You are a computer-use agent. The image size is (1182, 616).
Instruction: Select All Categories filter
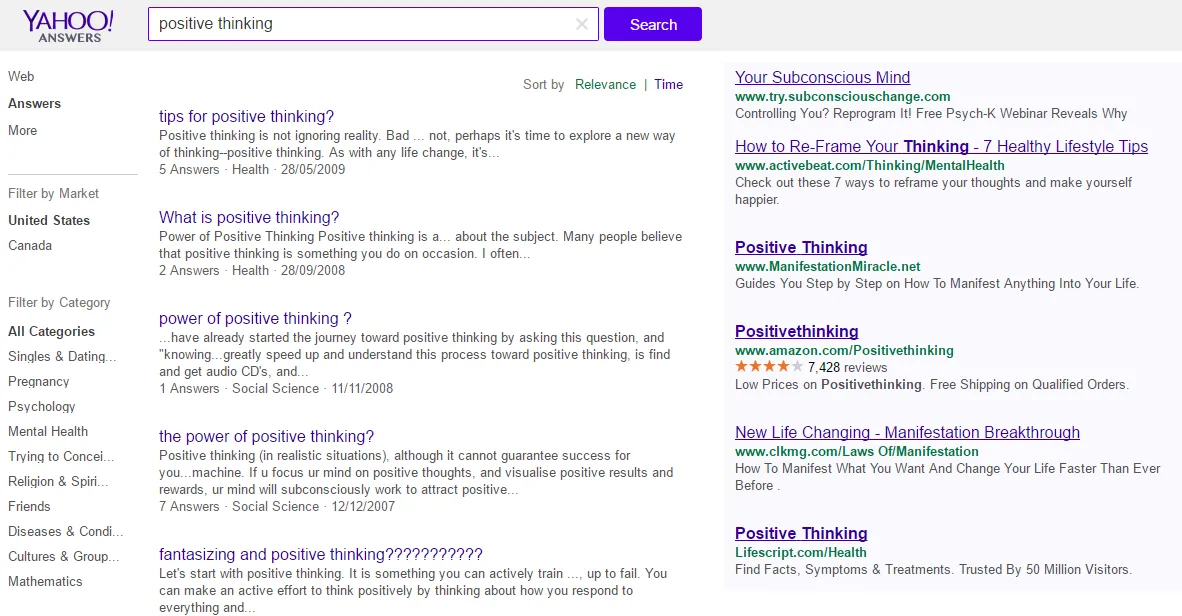point(51,331)
